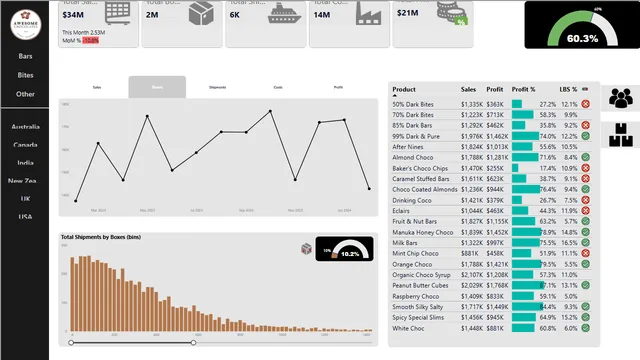The width and height of the screenshot is (640, 360).
Task: Select the Organic Choco Syrup row
Action: point(491,275)
